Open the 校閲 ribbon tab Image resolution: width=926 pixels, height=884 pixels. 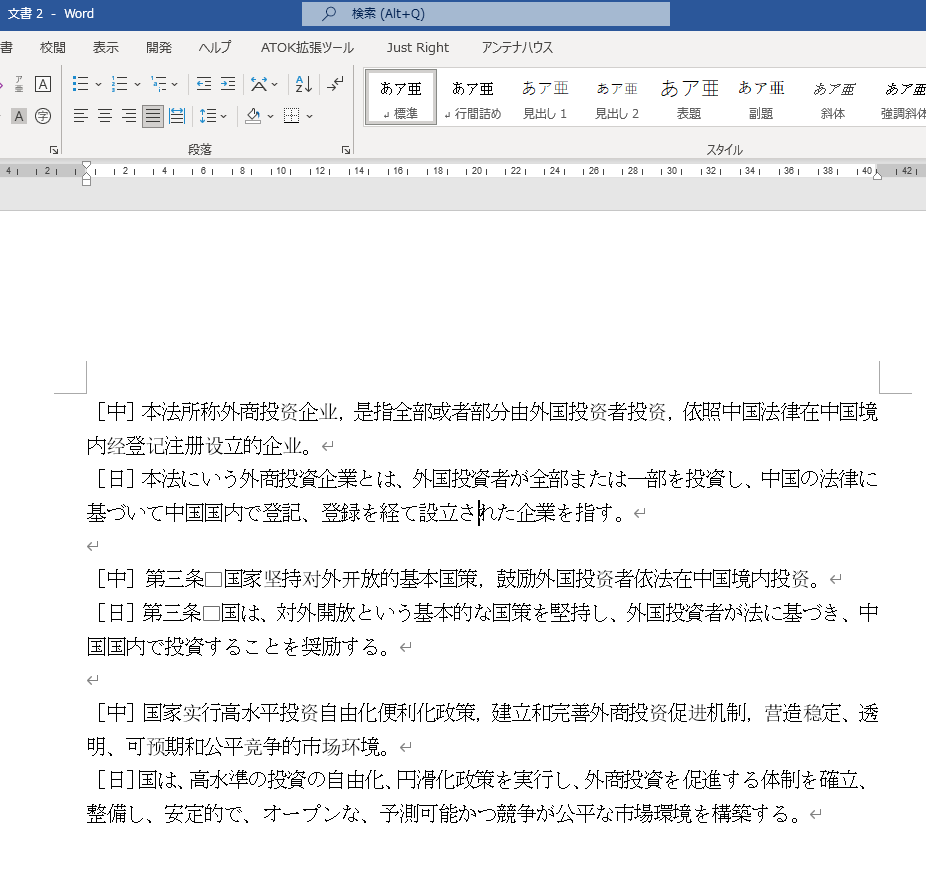(x=53, y=47)
